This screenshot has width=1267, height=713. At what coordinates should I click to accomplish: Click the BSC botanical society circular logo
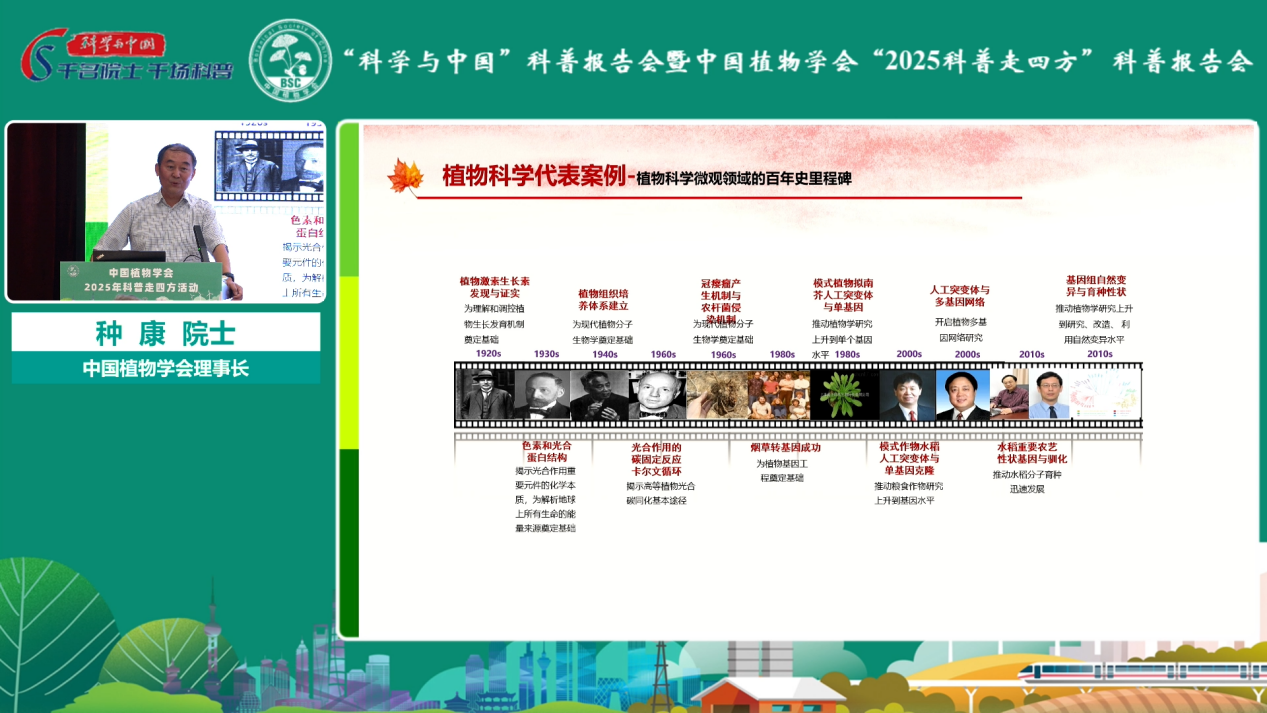click(290, 60)
